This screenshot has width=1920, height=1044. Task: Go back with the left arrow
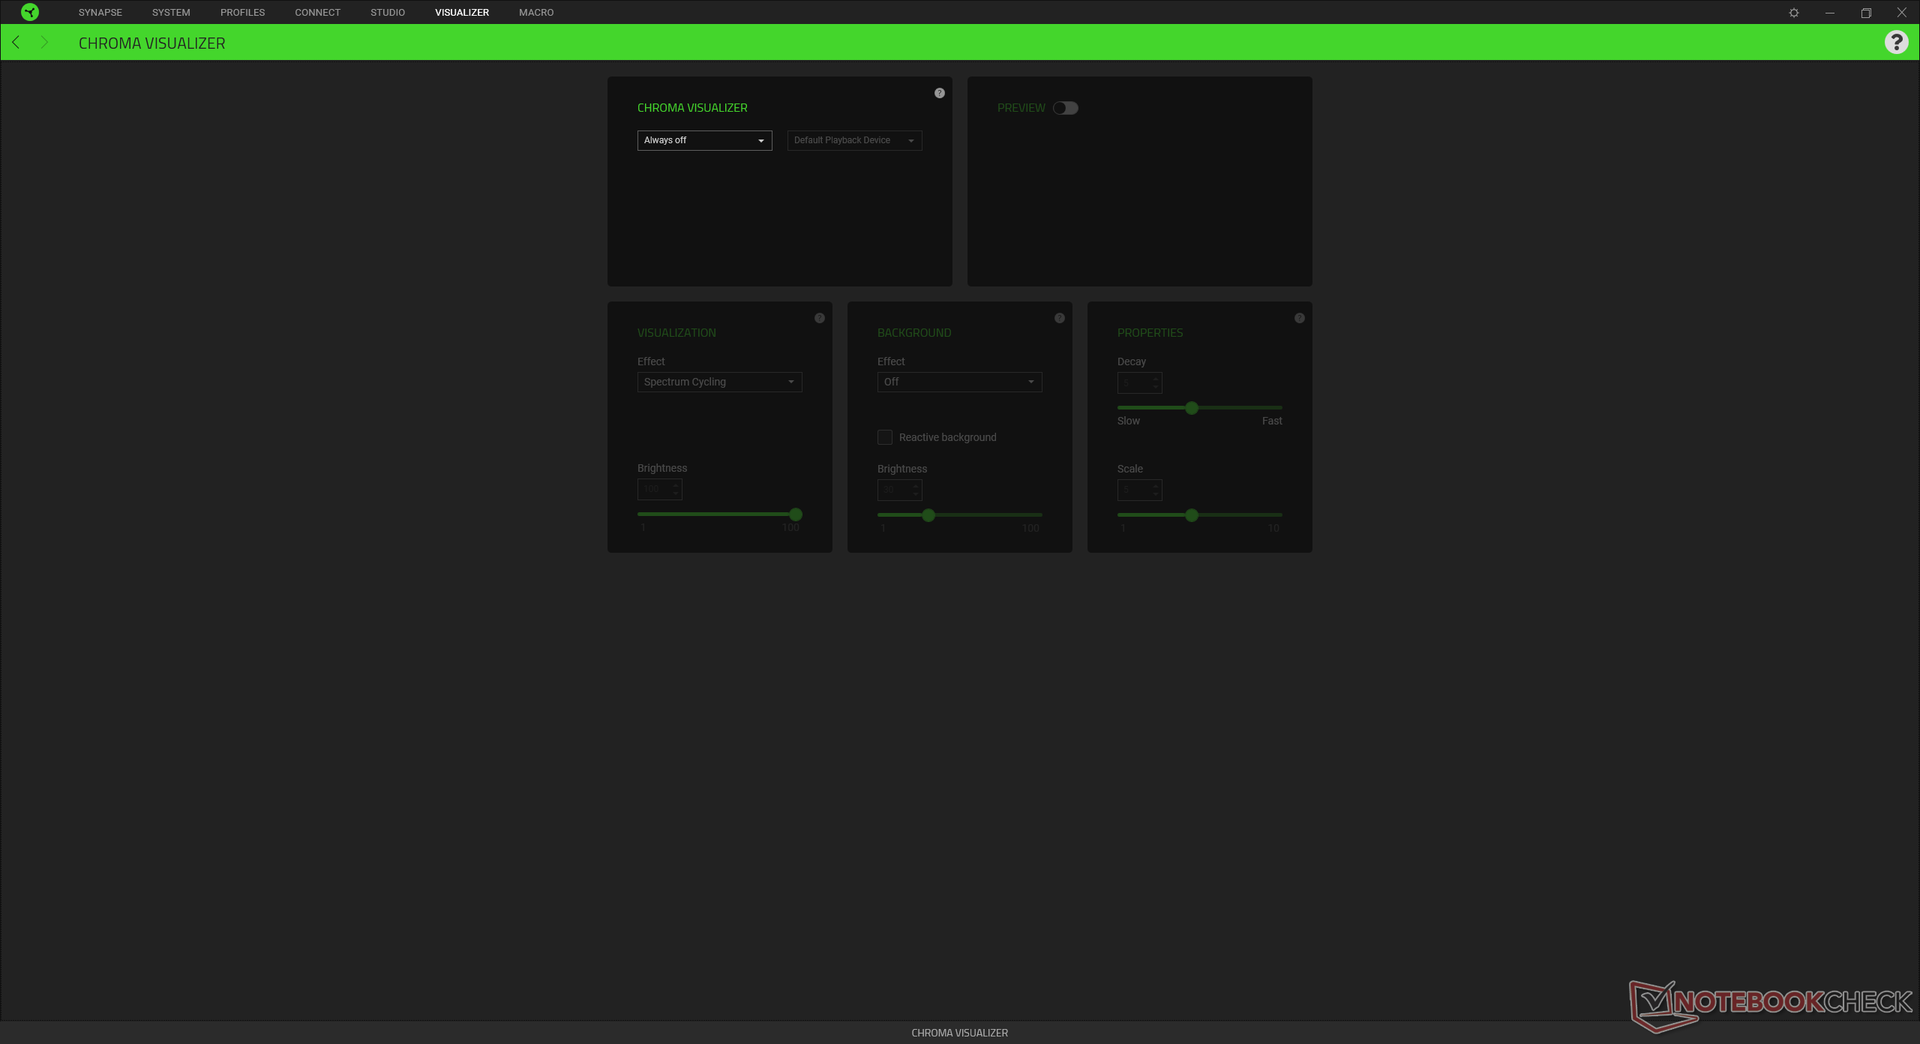tap(16, 42)
